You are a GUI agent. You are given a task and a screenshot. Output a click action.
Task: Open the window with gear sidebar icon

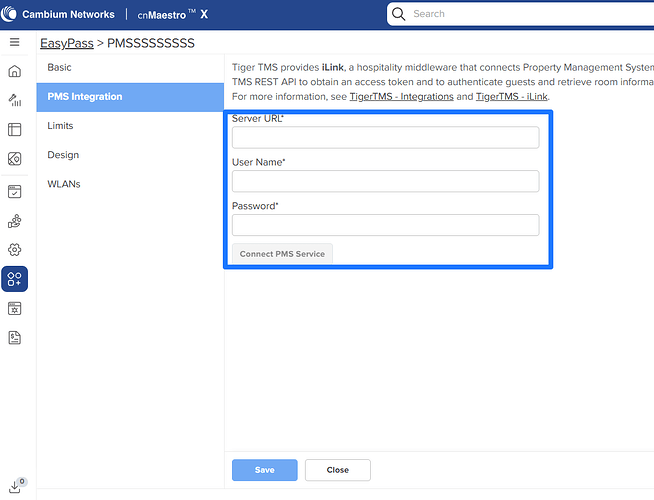point(15,309)
